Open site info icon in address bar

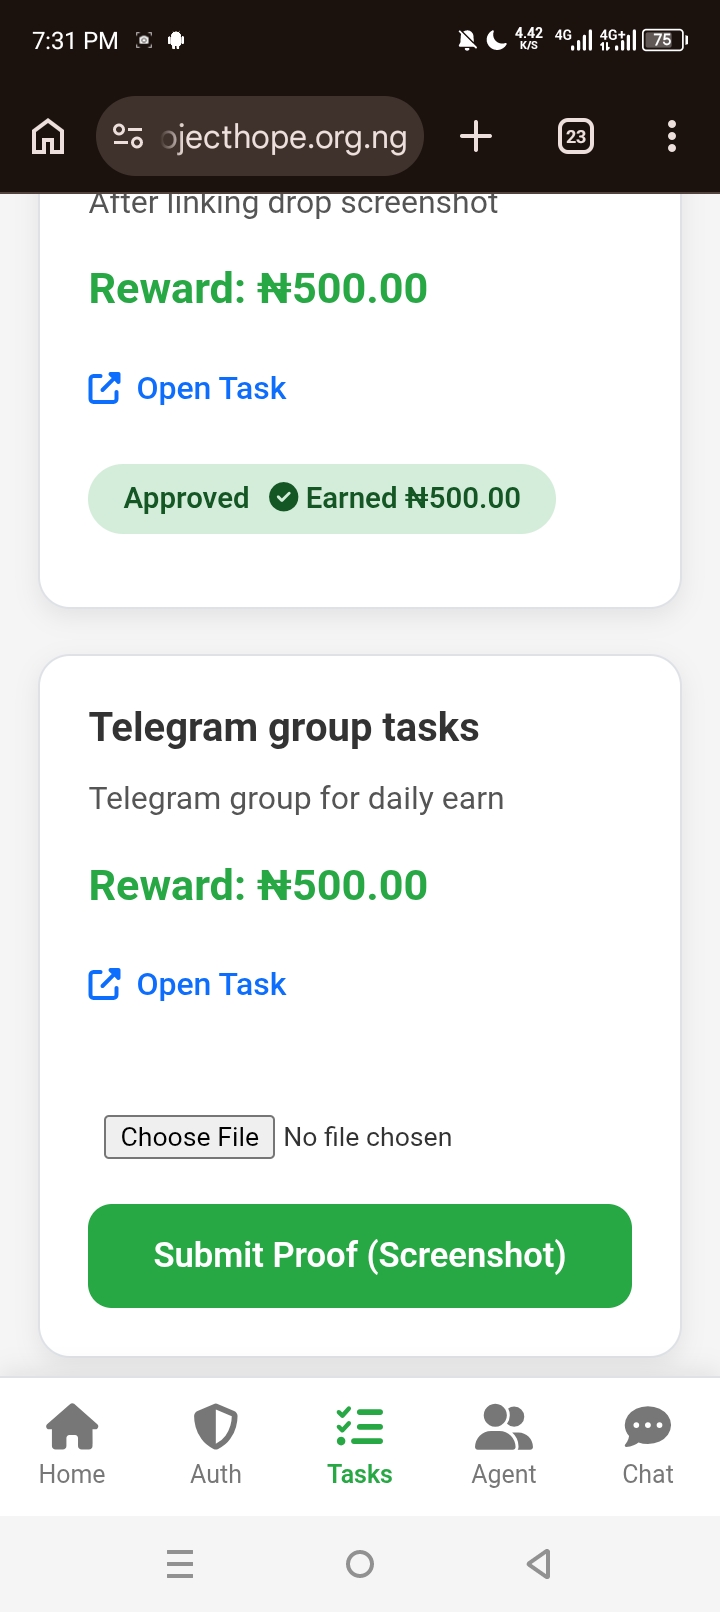pyautogui.click(x=128, y=136)
